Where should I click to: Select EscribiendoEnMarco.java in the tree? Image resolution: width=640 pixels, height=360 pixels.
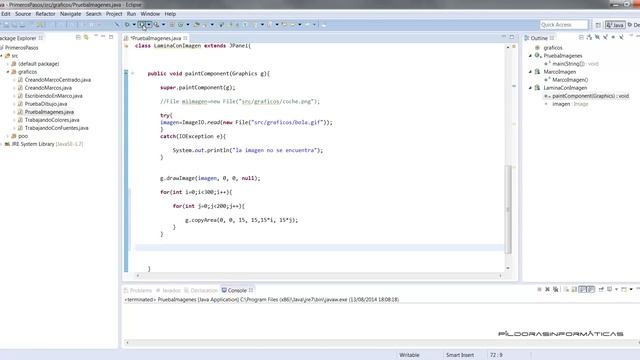click(x=53, y=96)
